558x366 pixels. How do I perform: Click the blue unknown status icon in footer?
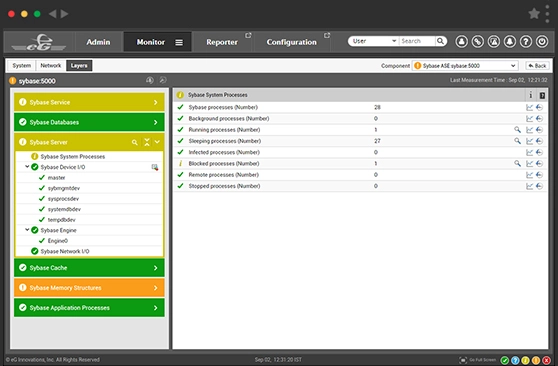515,360
